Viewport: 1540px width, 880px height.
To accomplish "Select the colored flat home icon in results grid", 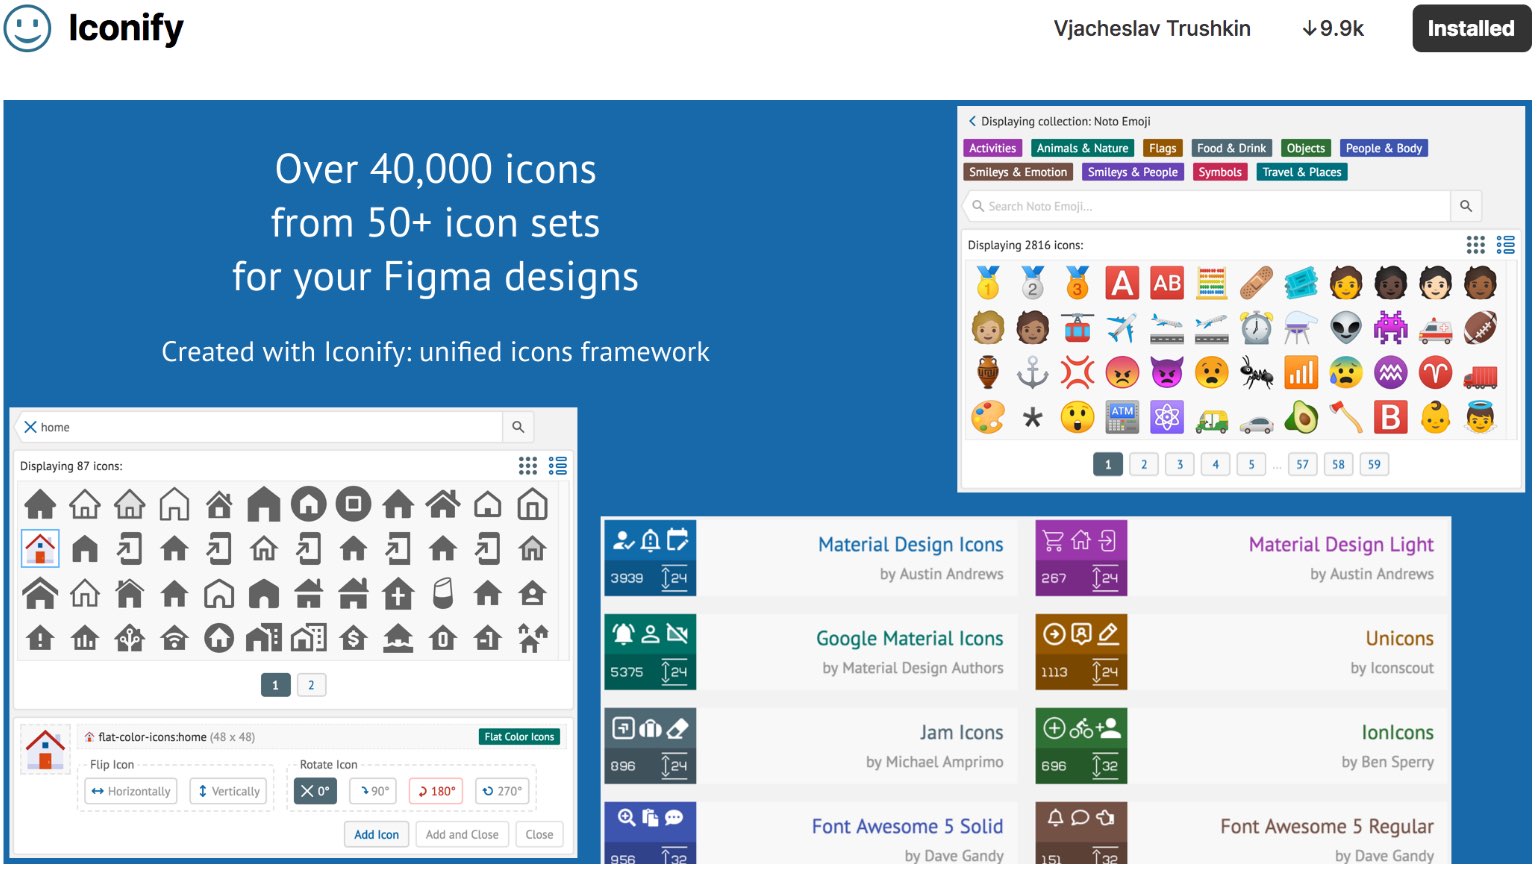I will pyautogui.click(x=40, y=549).
